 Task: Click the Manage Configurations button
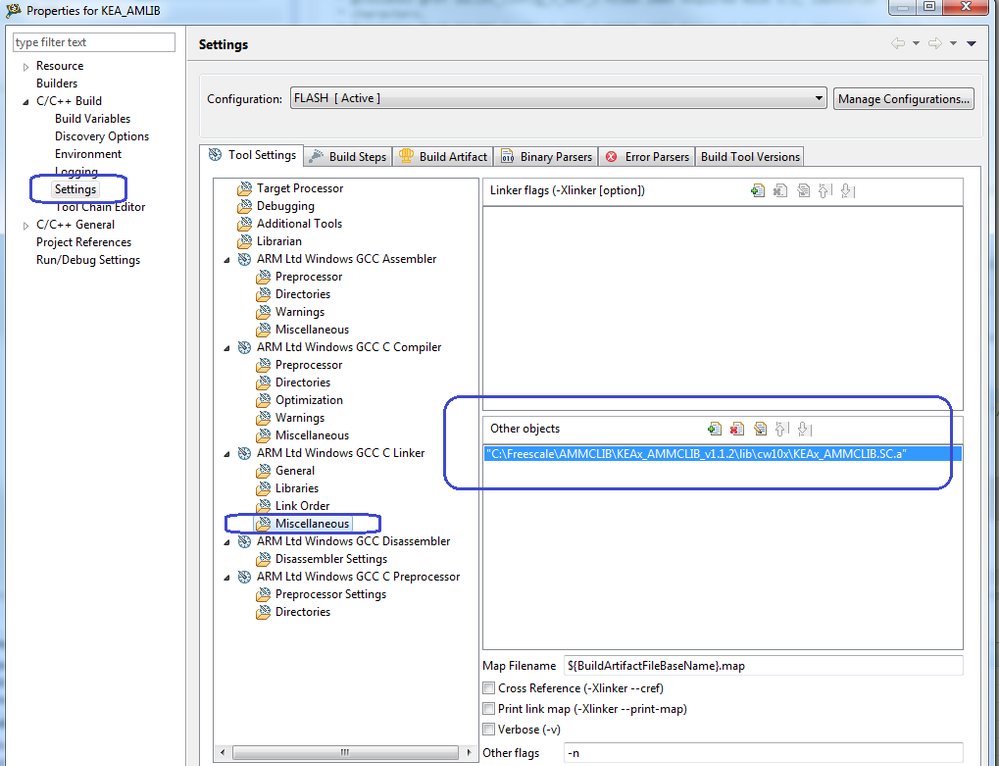[x=903, y=99]
